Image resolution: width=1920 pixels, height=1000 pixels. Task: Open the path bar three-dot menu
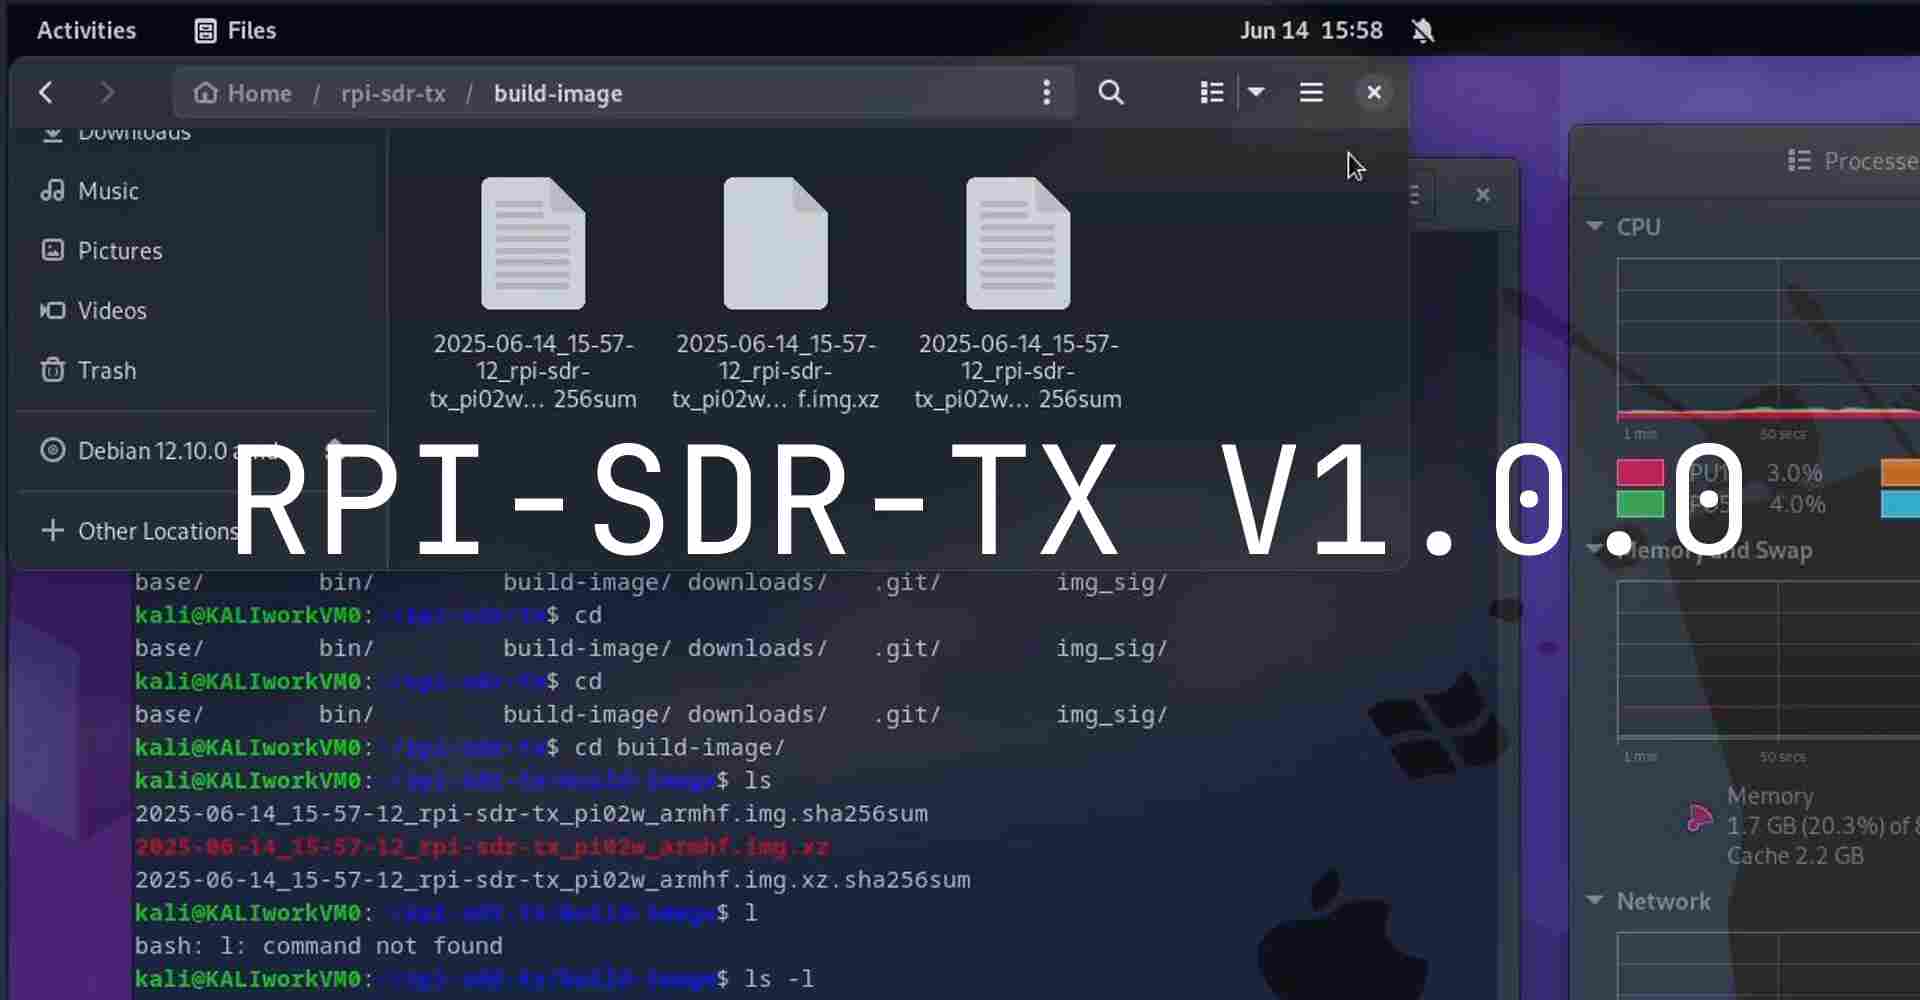(x=1046, y=93)
